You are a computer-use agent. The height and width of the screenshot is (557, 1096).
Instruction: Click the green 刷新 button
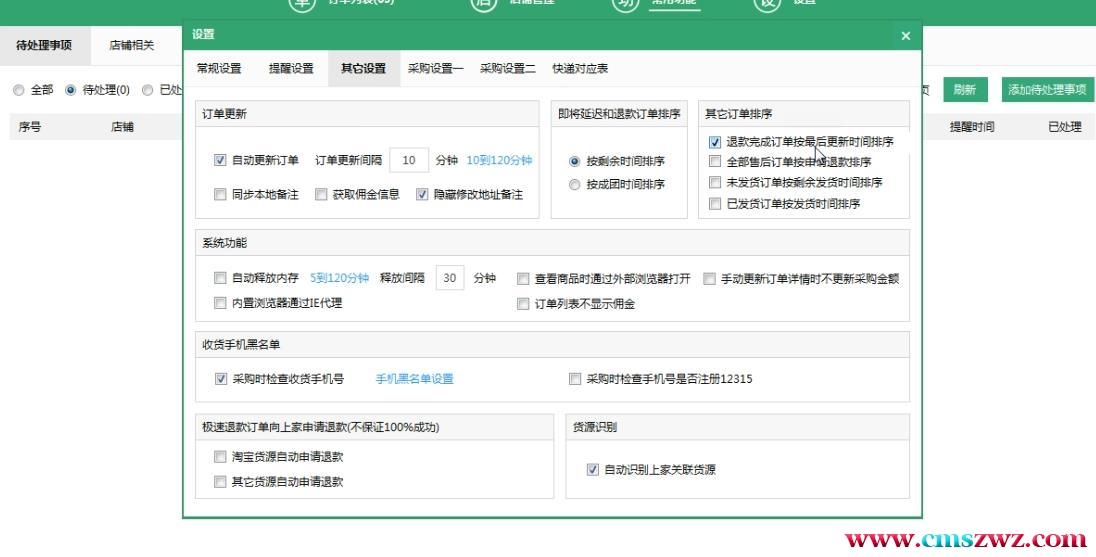tap(964, 90)
